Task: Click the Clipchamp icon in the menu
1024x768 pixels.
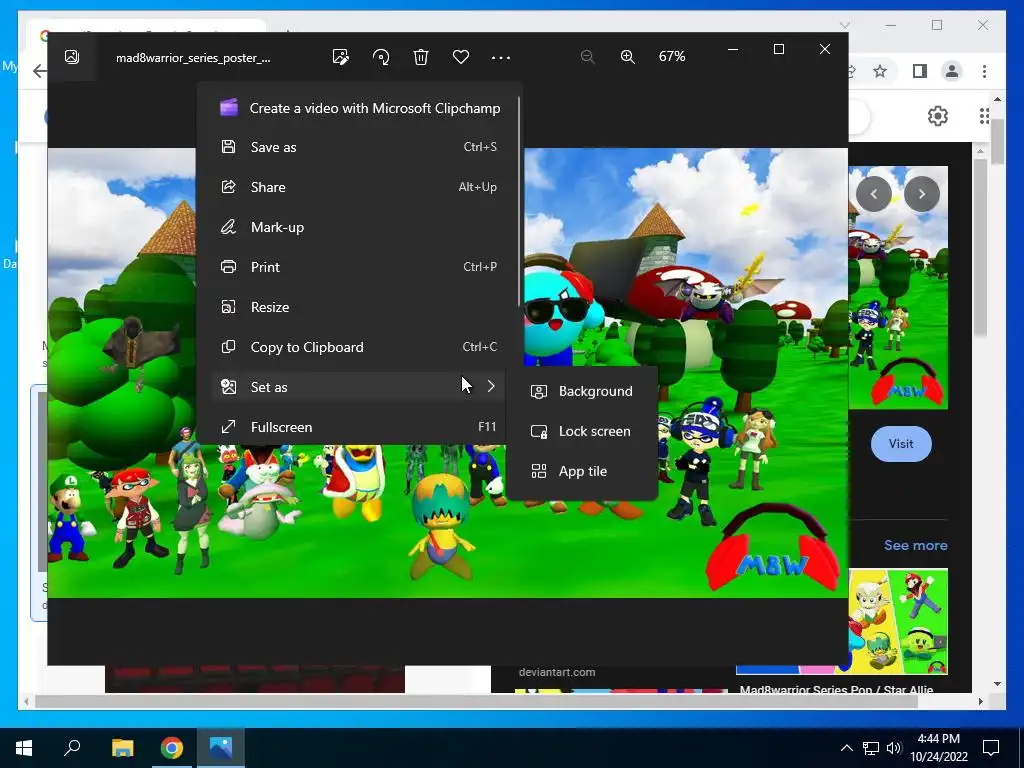Action: pos(229,108)
